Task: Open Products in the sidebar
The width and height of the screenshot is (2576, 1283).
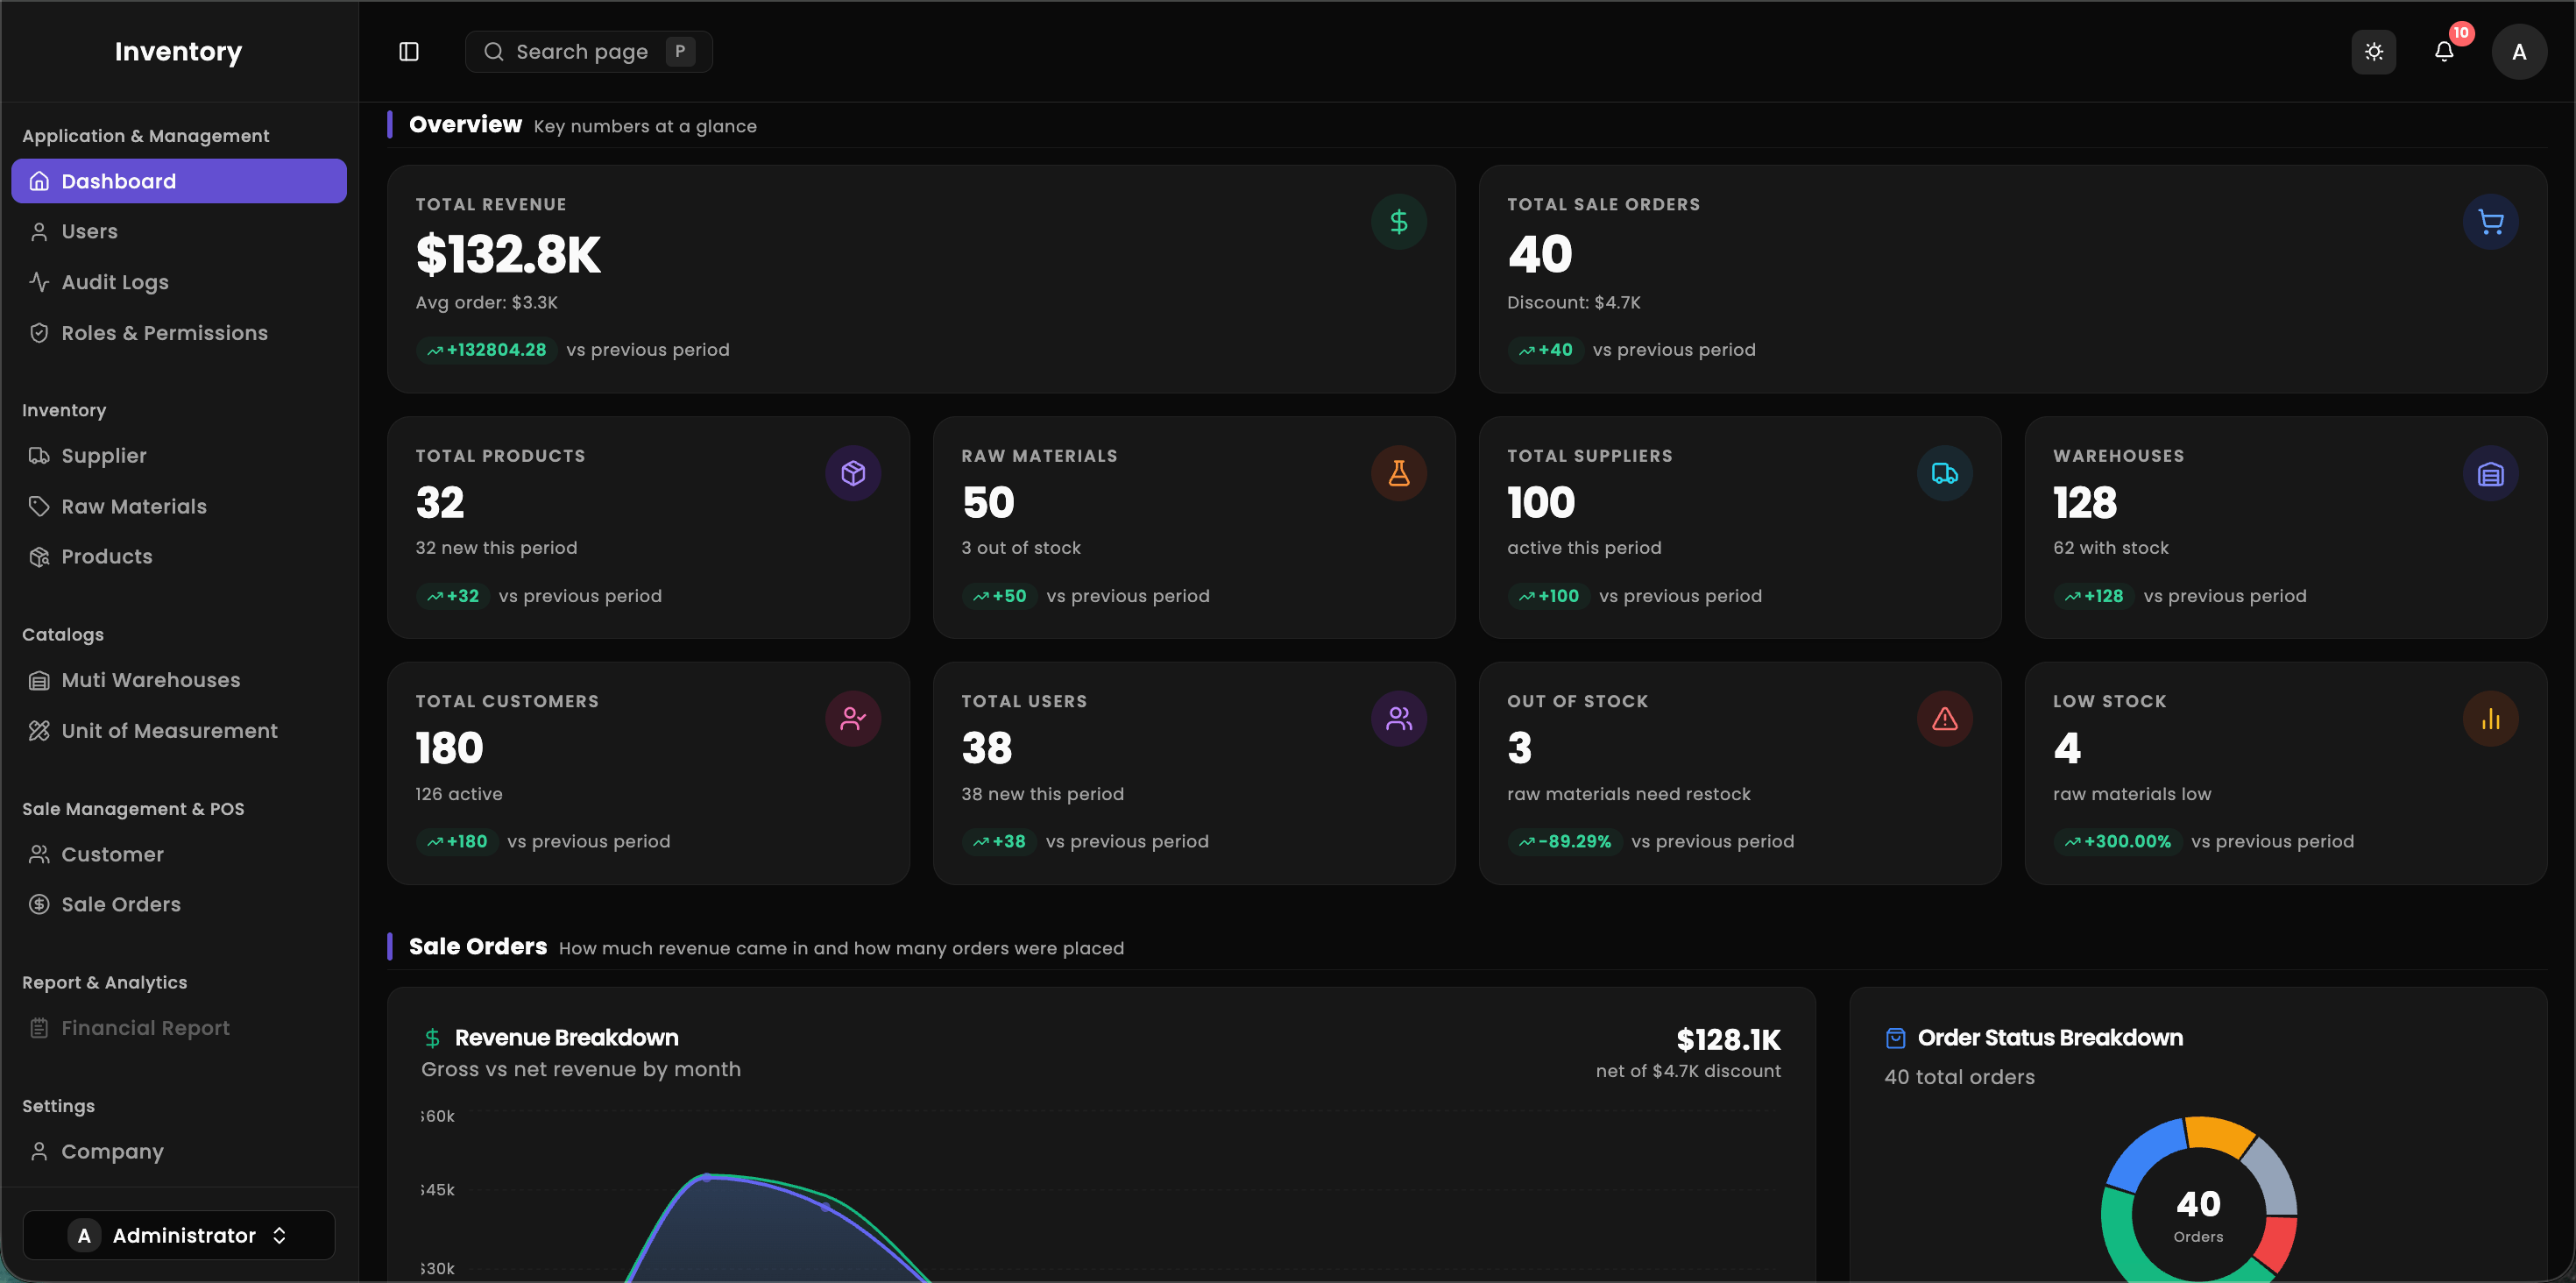Action: coord(179,556)
